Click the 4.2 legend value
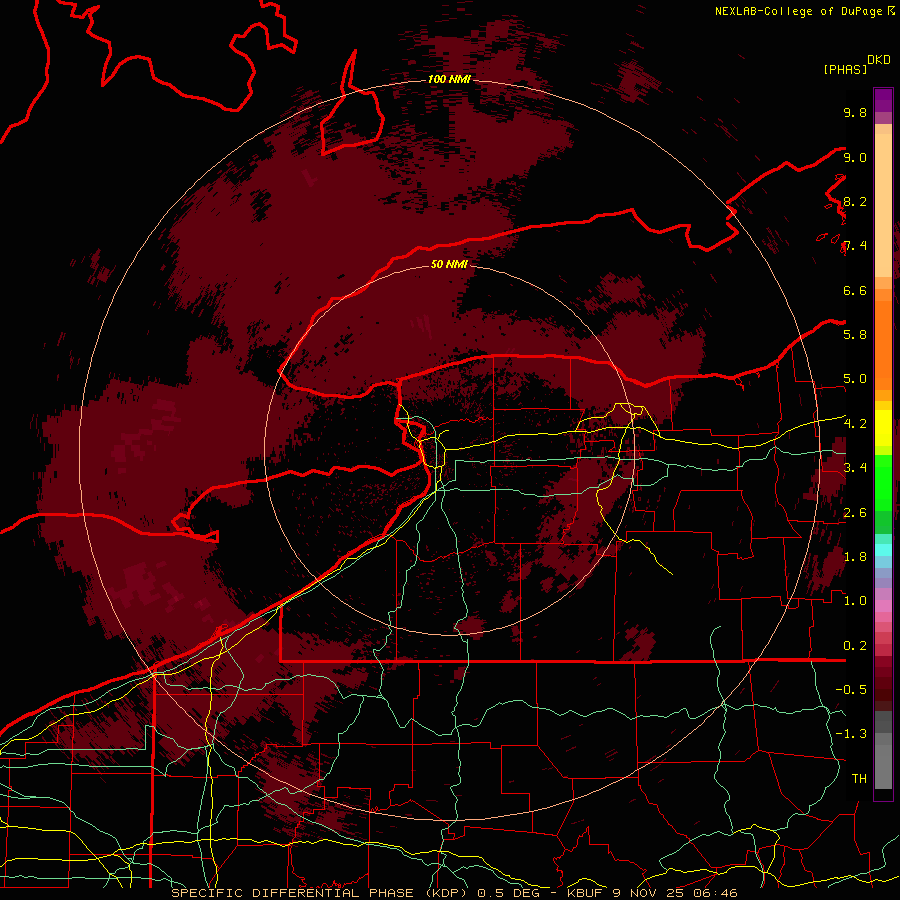This screenshot has height=900, width=900. [855, 424]
